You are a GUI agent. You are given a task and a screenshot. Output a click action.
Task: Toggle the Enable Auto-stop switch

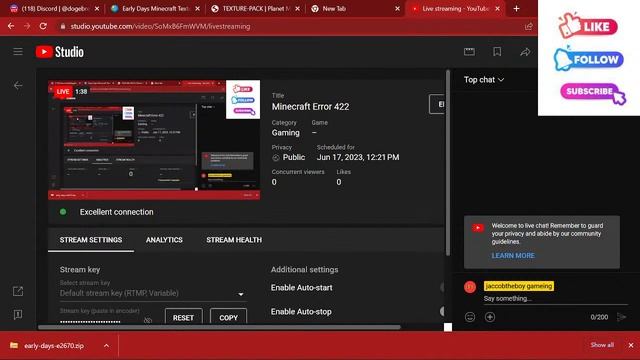442,311
